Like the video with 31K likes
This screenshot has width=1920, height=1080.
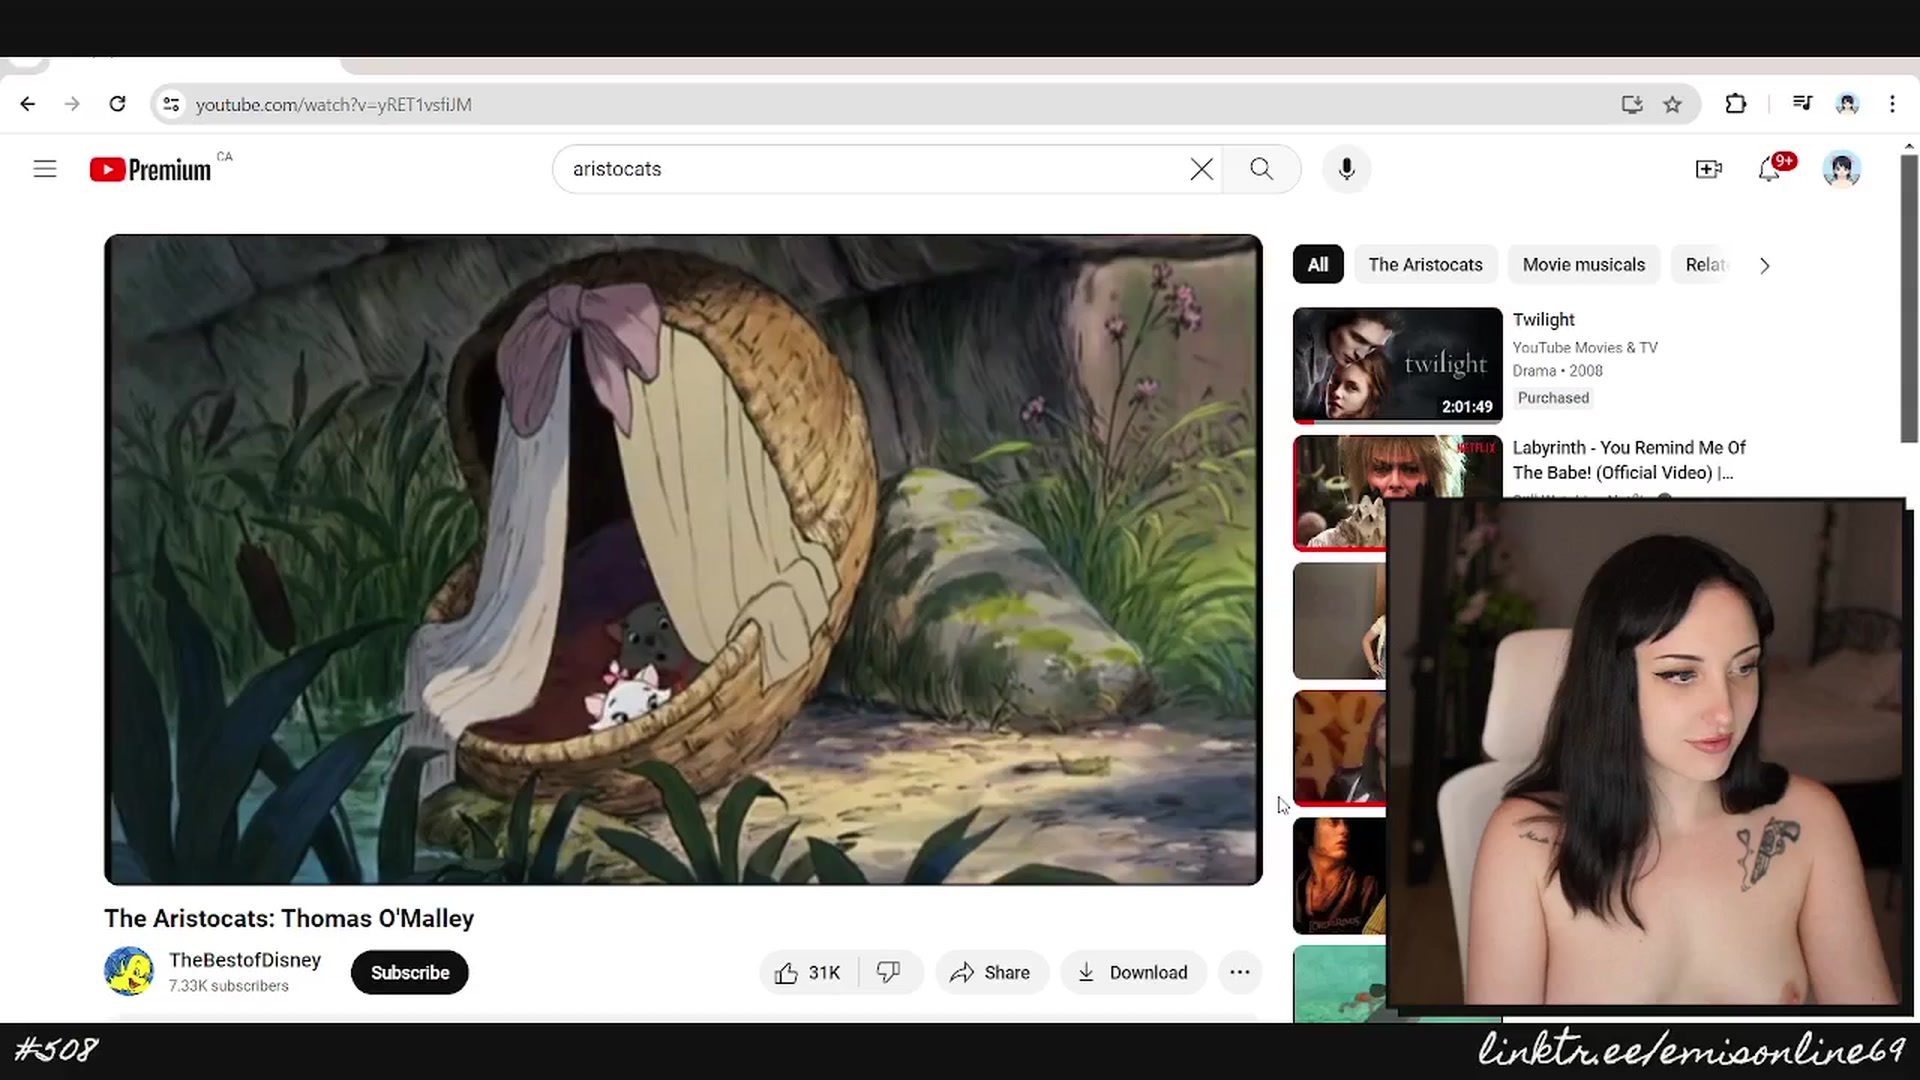point(808,973)
